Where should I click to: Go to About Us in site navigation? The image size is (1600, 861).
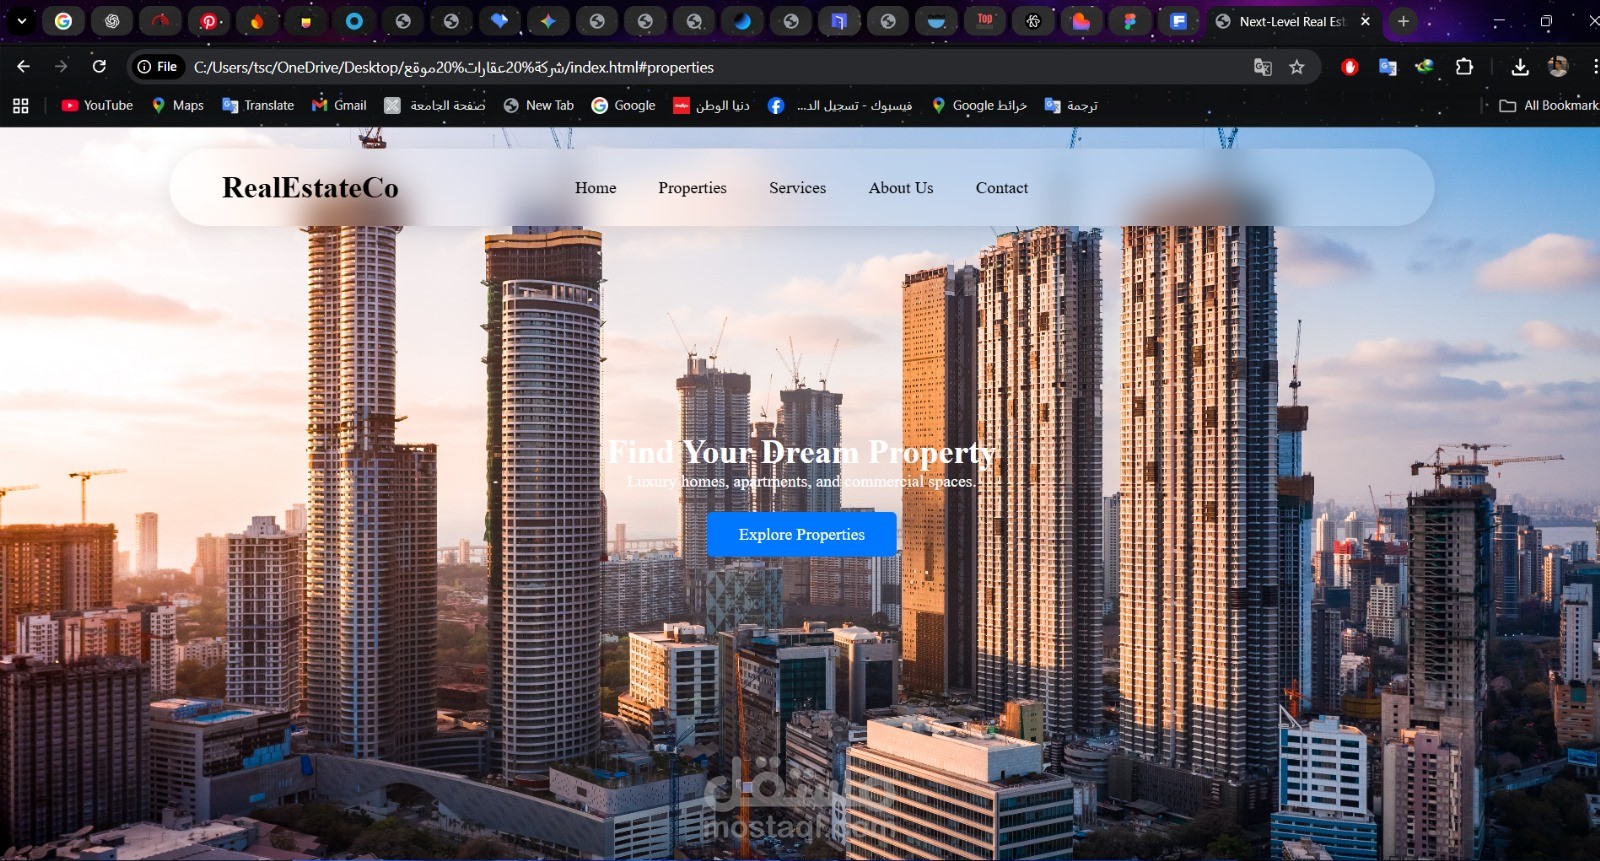tap(901, 188)
